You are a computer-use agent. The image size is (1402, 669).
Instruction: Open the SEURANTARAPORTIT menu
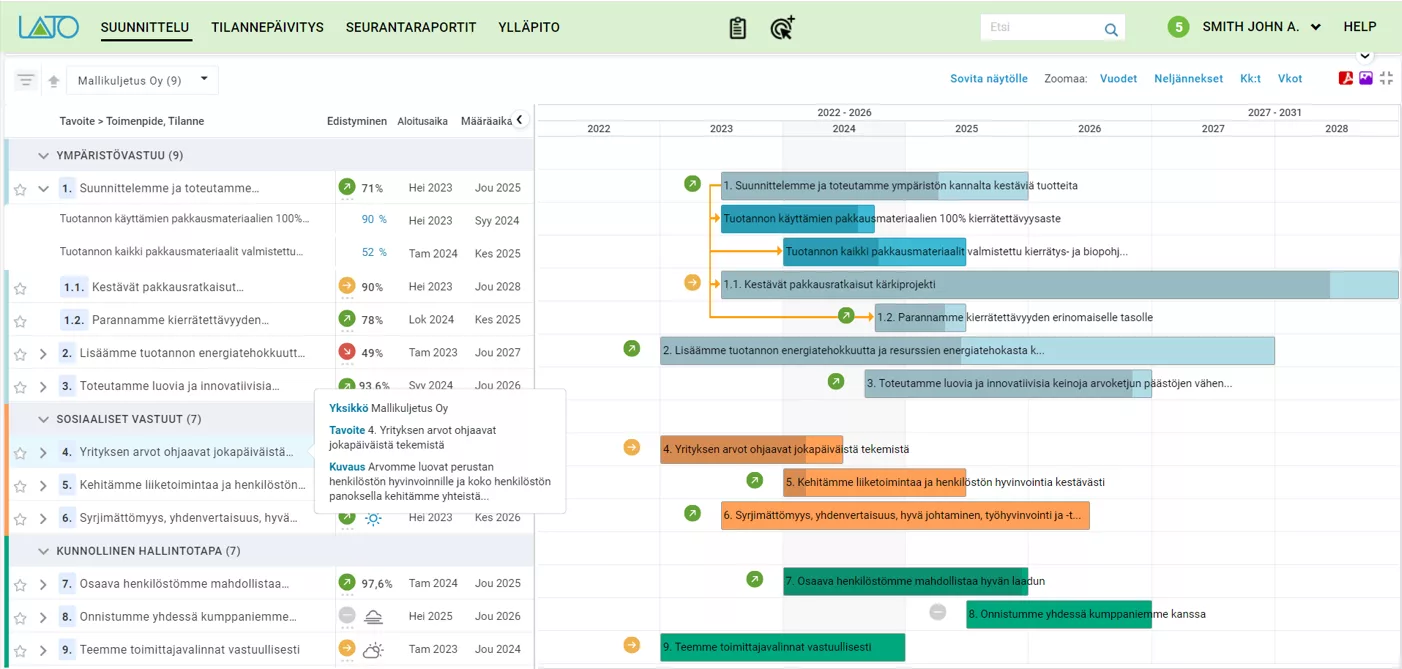click(411, 27)
